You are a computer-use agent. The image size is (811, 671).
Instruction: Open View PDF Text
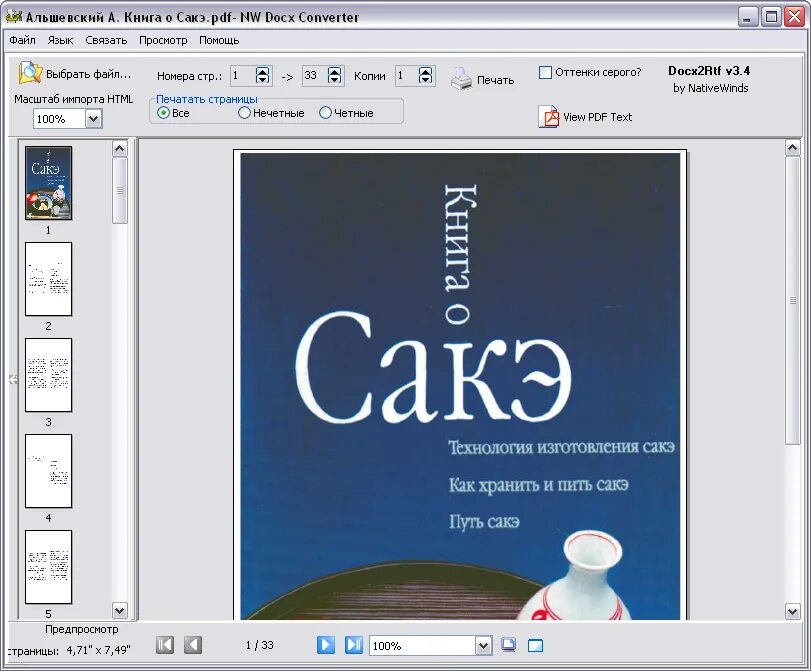(x=585, y=117)
